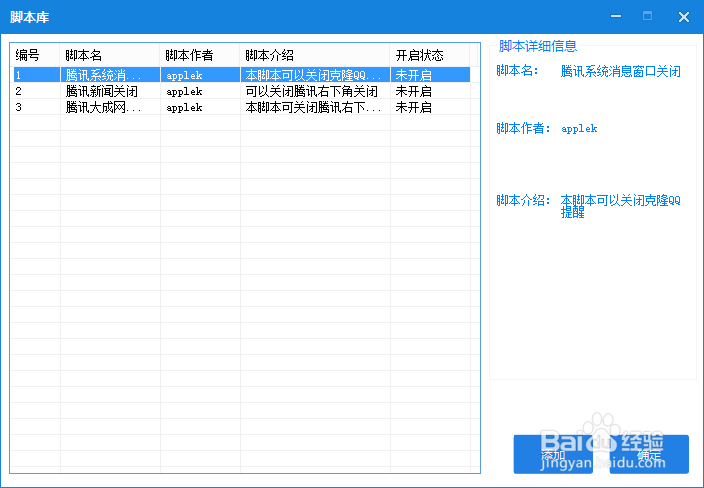Sort by the 编号 column header

tap(35, 55)
